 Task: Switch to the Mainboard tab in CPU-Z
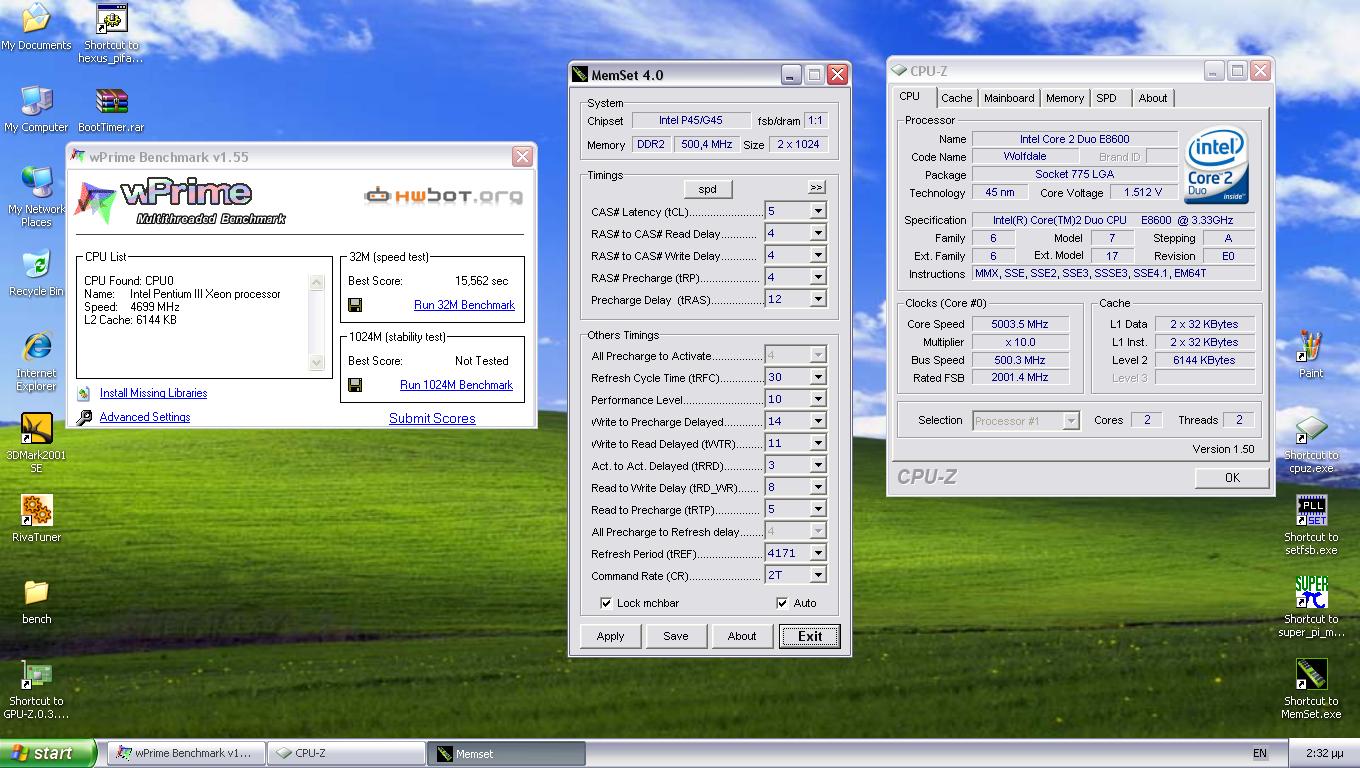[1009, 98]
